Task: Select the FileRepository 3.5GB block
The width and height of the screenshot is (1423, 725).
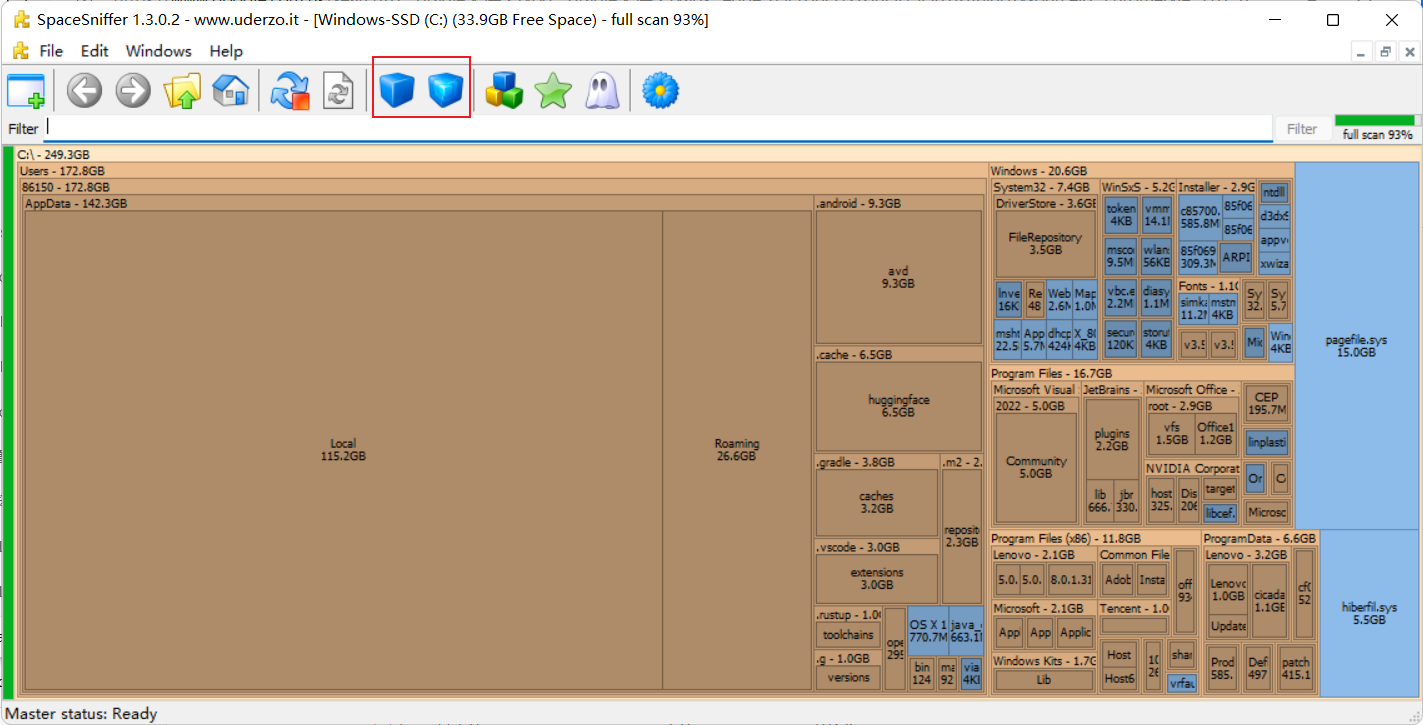Action: pos(1045,244)
